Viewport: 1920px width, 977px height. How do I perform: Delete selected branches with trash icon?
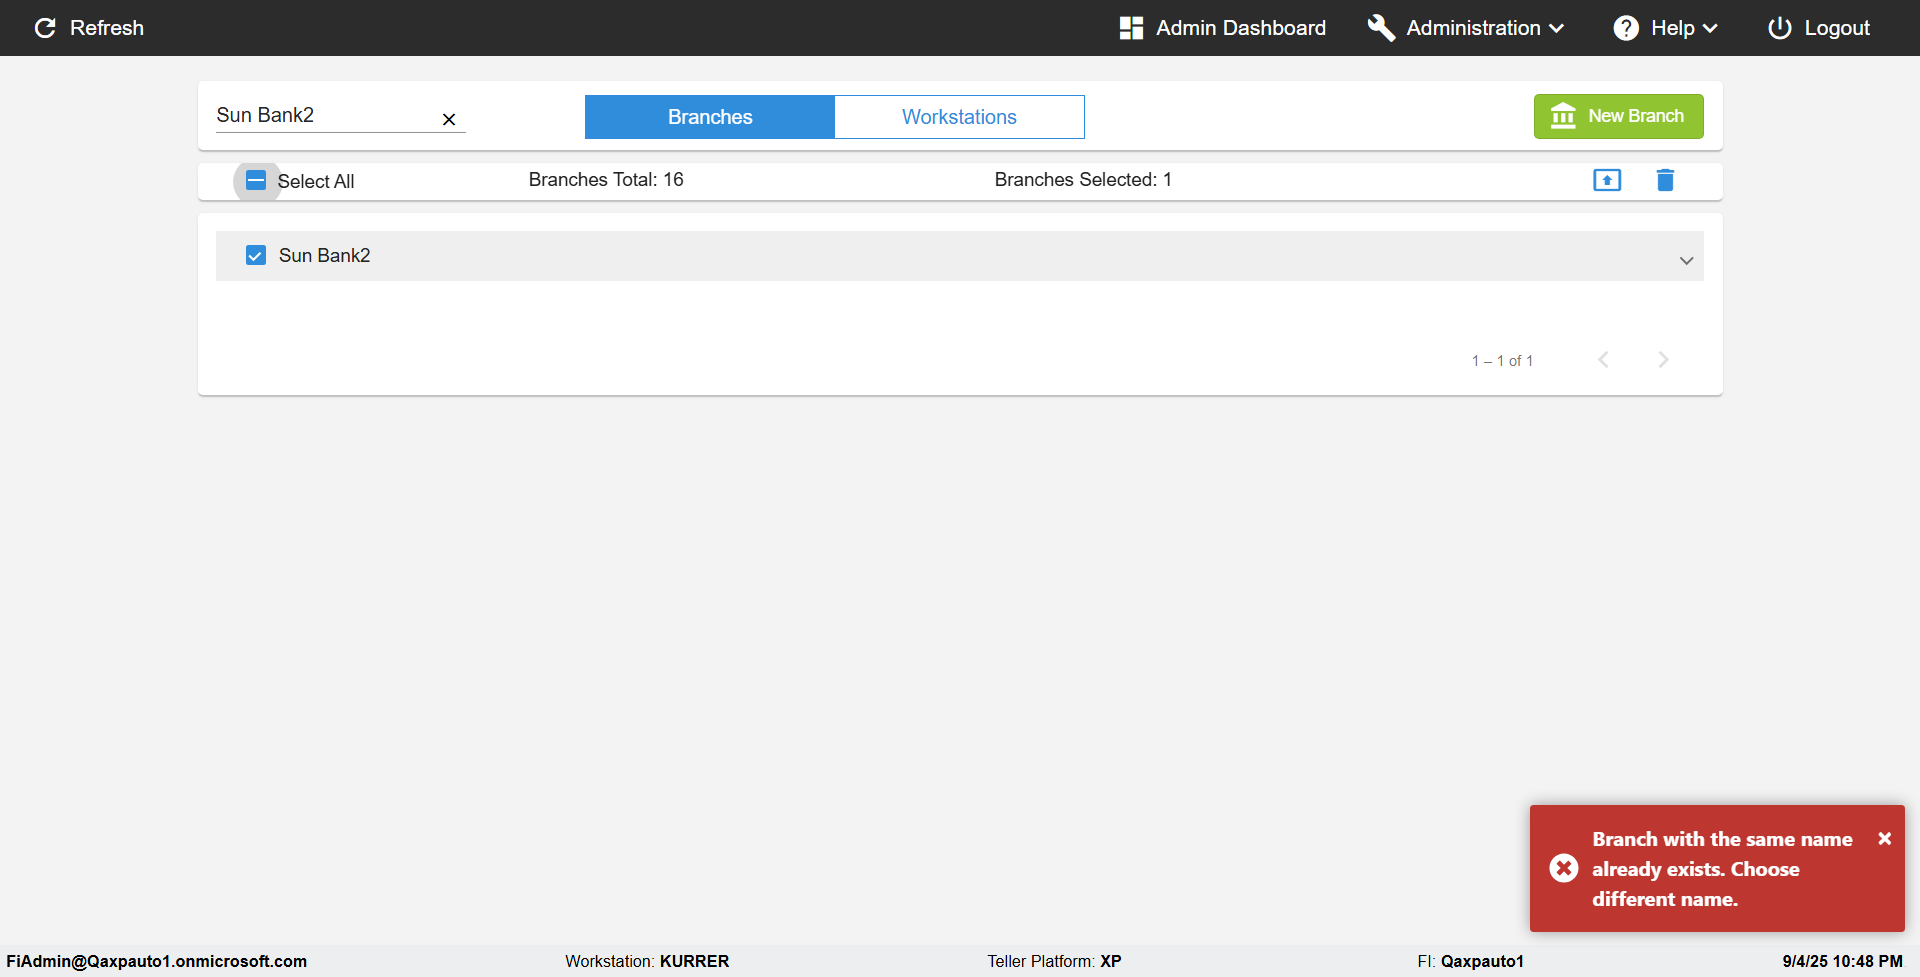tap(1665, 180)
